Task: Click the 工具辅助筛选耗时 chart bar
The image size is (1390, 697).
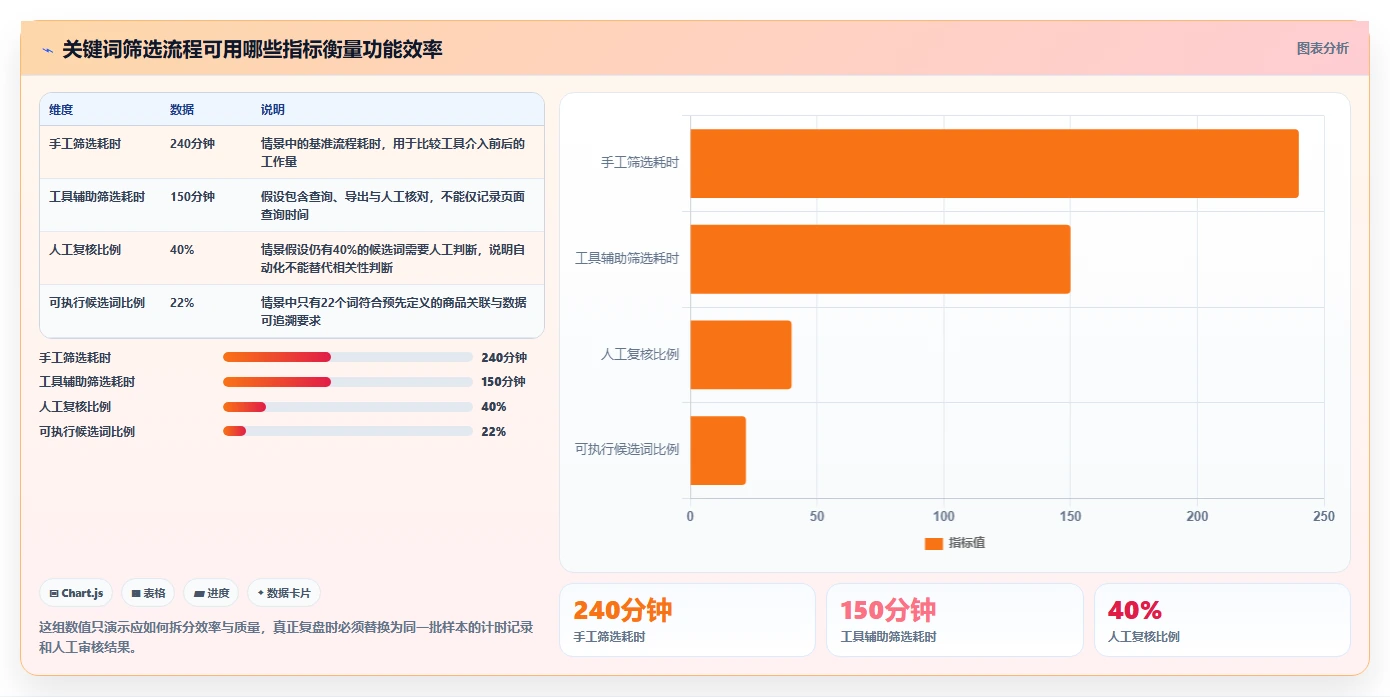Action: 880,259
